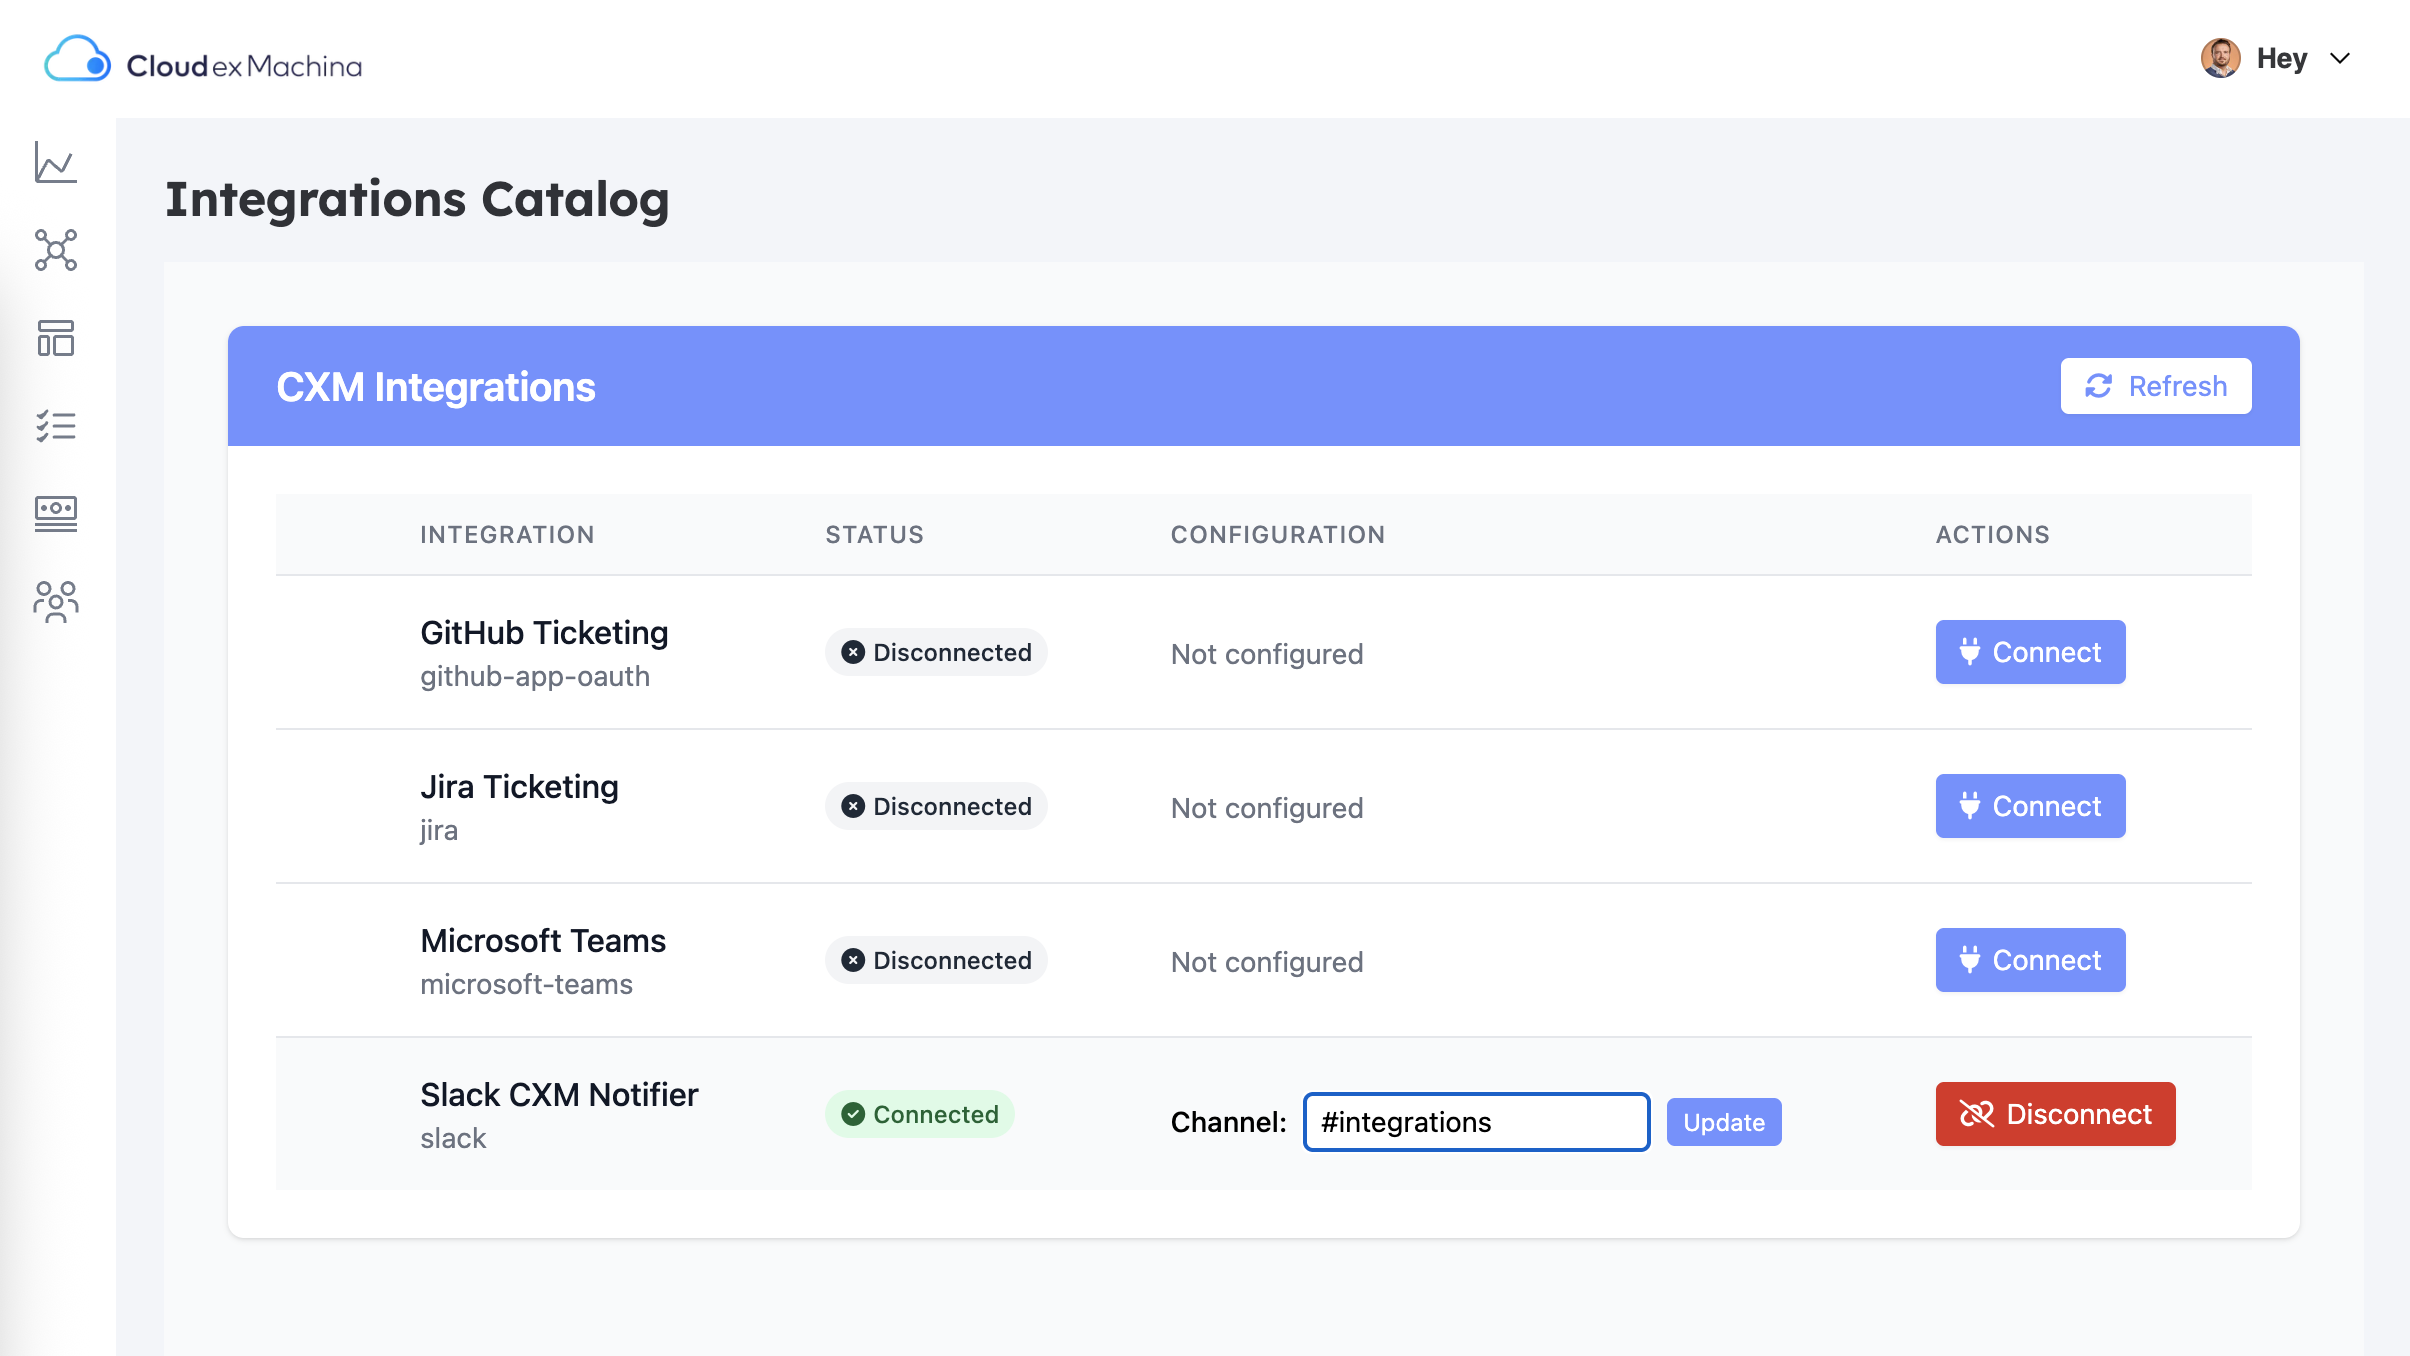Click the Channel: label text
The height and width of the screenshot is (1356, 2410).
pyautogui.click(x=1228, y=1122)
